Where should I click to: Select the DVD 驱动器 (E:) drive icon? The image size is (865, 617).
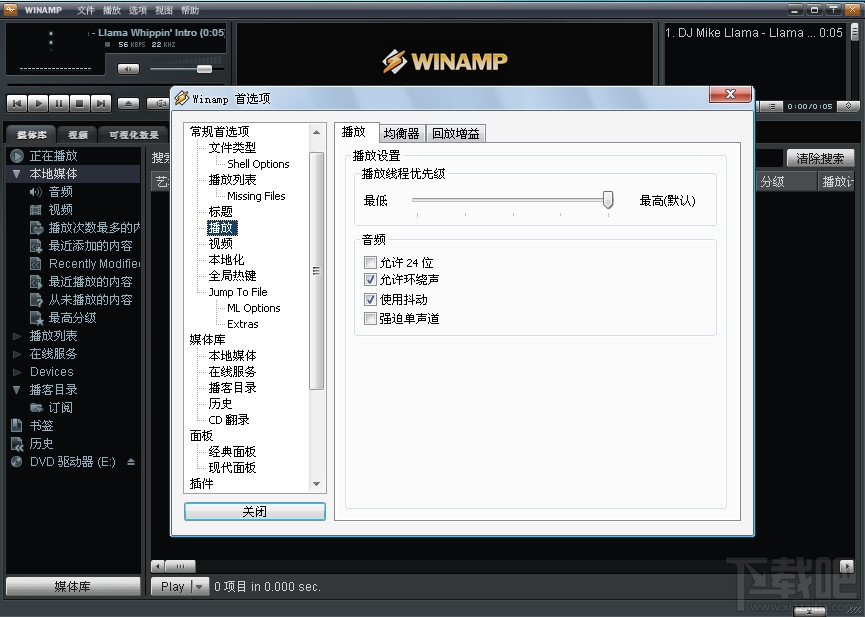pos(75,461)
